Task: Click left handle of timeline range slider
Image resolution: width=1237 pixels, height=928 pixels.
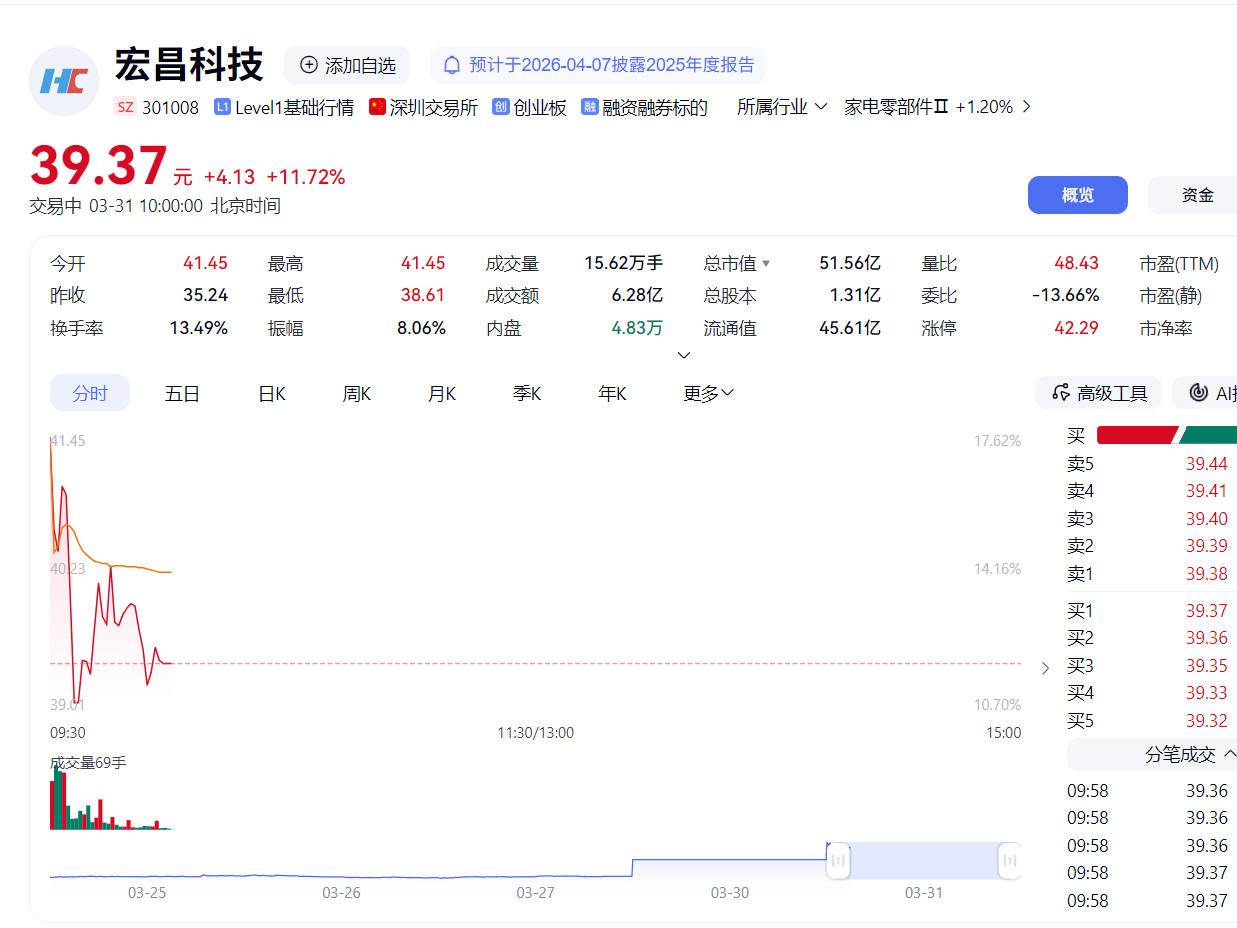Action: coord(838,860)
